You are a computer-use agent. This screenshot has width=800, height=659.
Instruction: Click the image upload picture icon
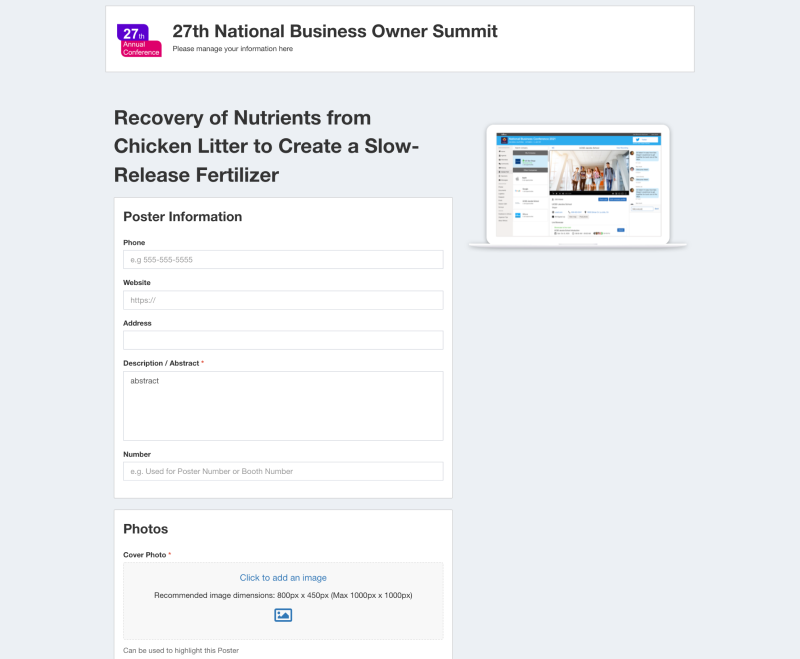point(283,615)
